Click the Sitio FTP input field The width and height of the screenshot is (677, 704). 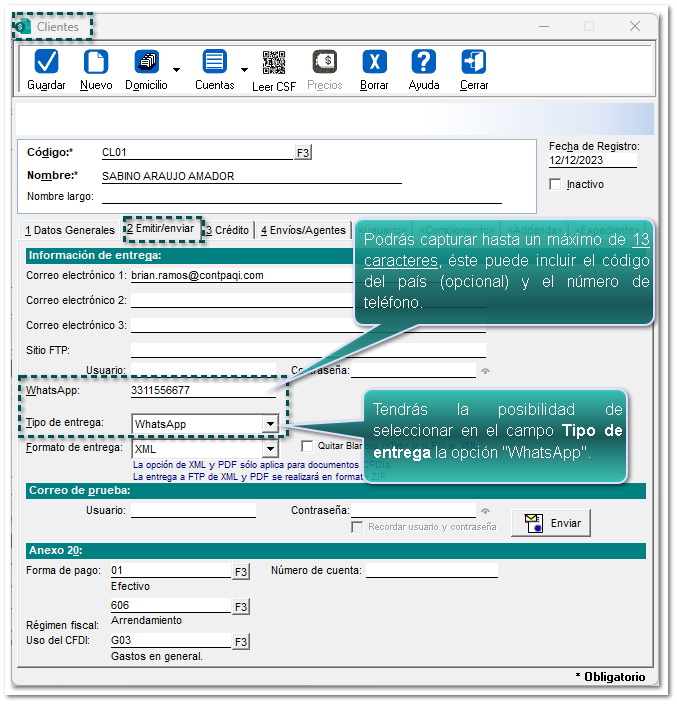click(308, 350)
